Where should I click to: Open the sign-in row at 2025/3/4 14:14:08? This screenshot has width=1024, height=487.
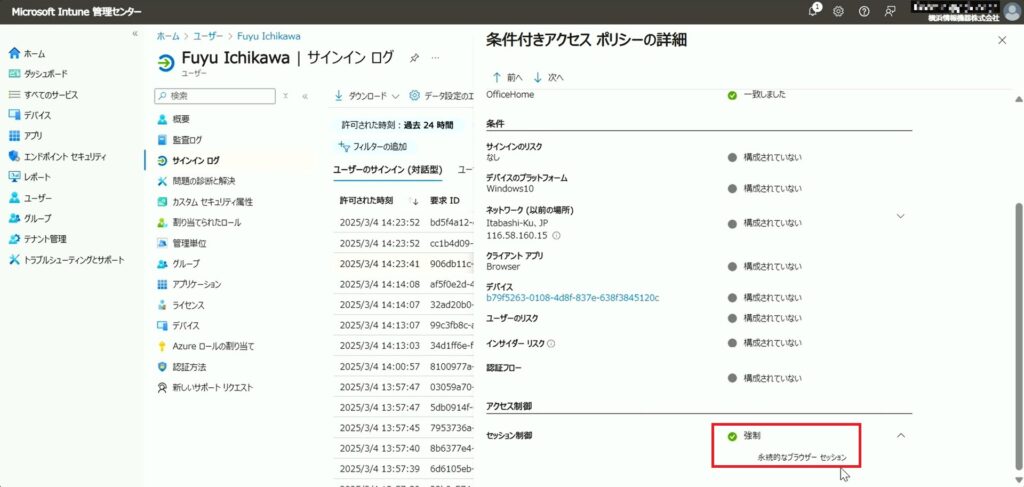[403, 285]
